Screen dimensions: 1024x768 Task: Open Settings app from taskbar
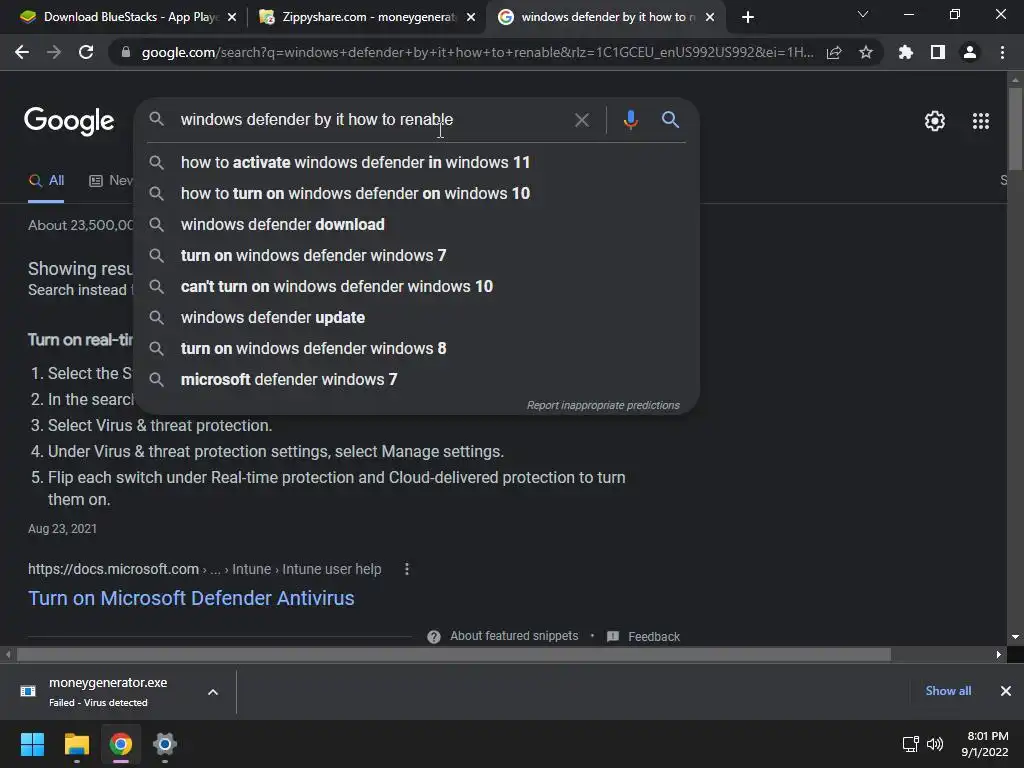(165, 744)
